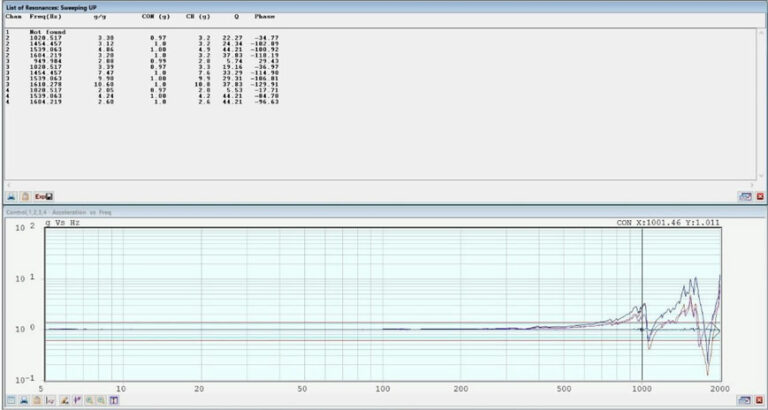Click the print icon in the resonance list toolbar

point(12,196)
